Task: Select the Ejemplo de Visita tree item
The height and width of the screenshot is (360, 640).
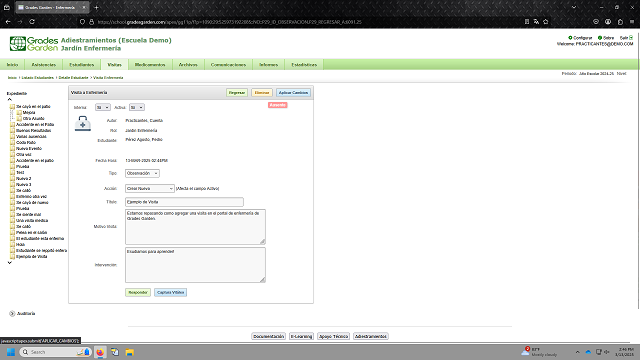Action: click(x=31, y=257)
